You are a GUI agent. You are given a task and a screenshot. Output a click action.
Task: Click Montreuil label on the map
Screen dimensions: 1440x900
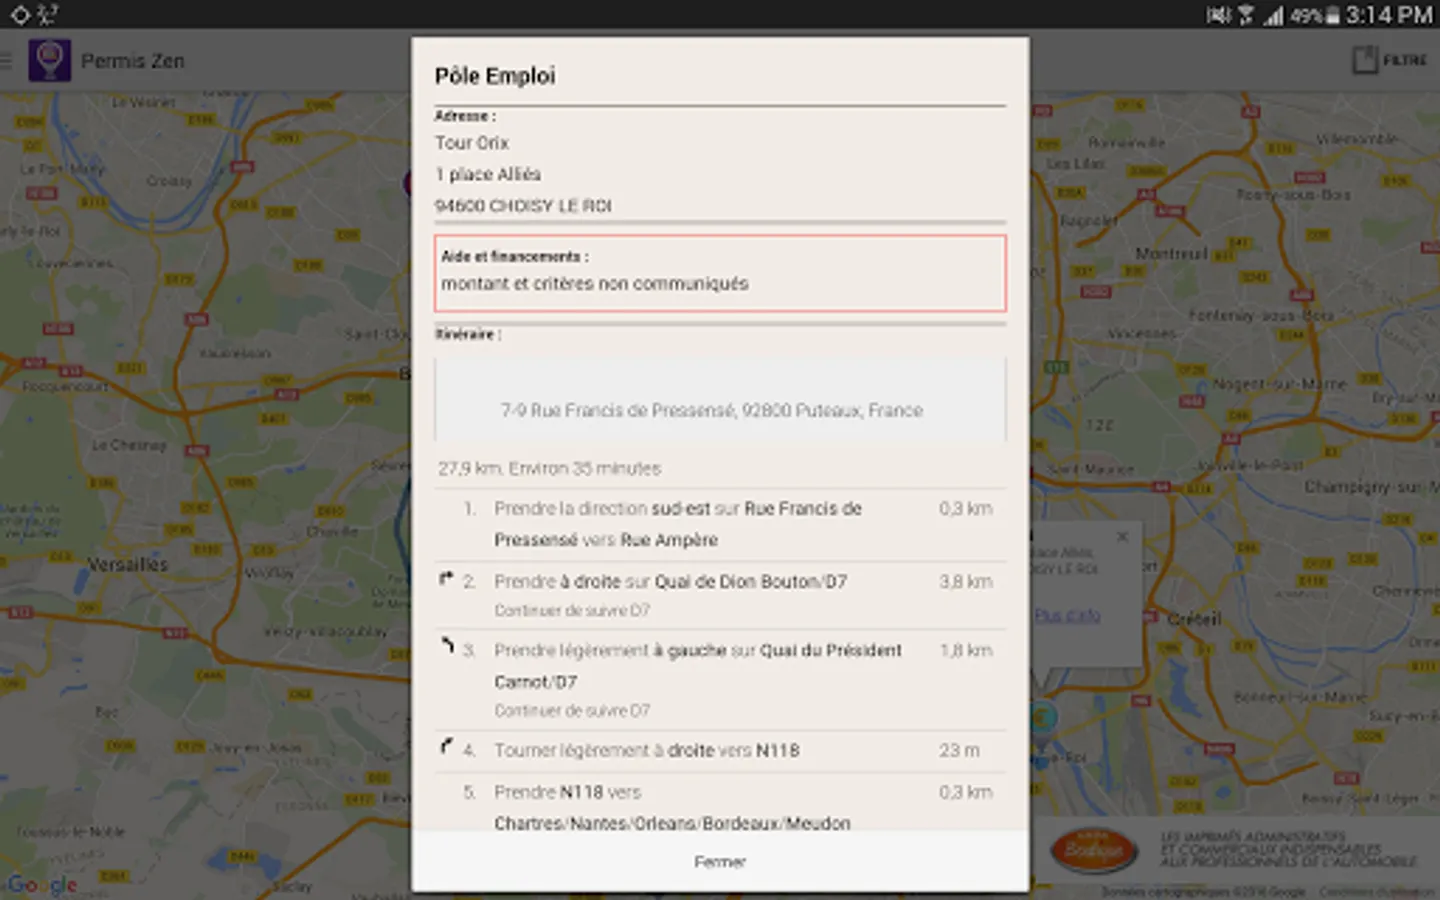pyautogui.click(x=1171, y=254)
